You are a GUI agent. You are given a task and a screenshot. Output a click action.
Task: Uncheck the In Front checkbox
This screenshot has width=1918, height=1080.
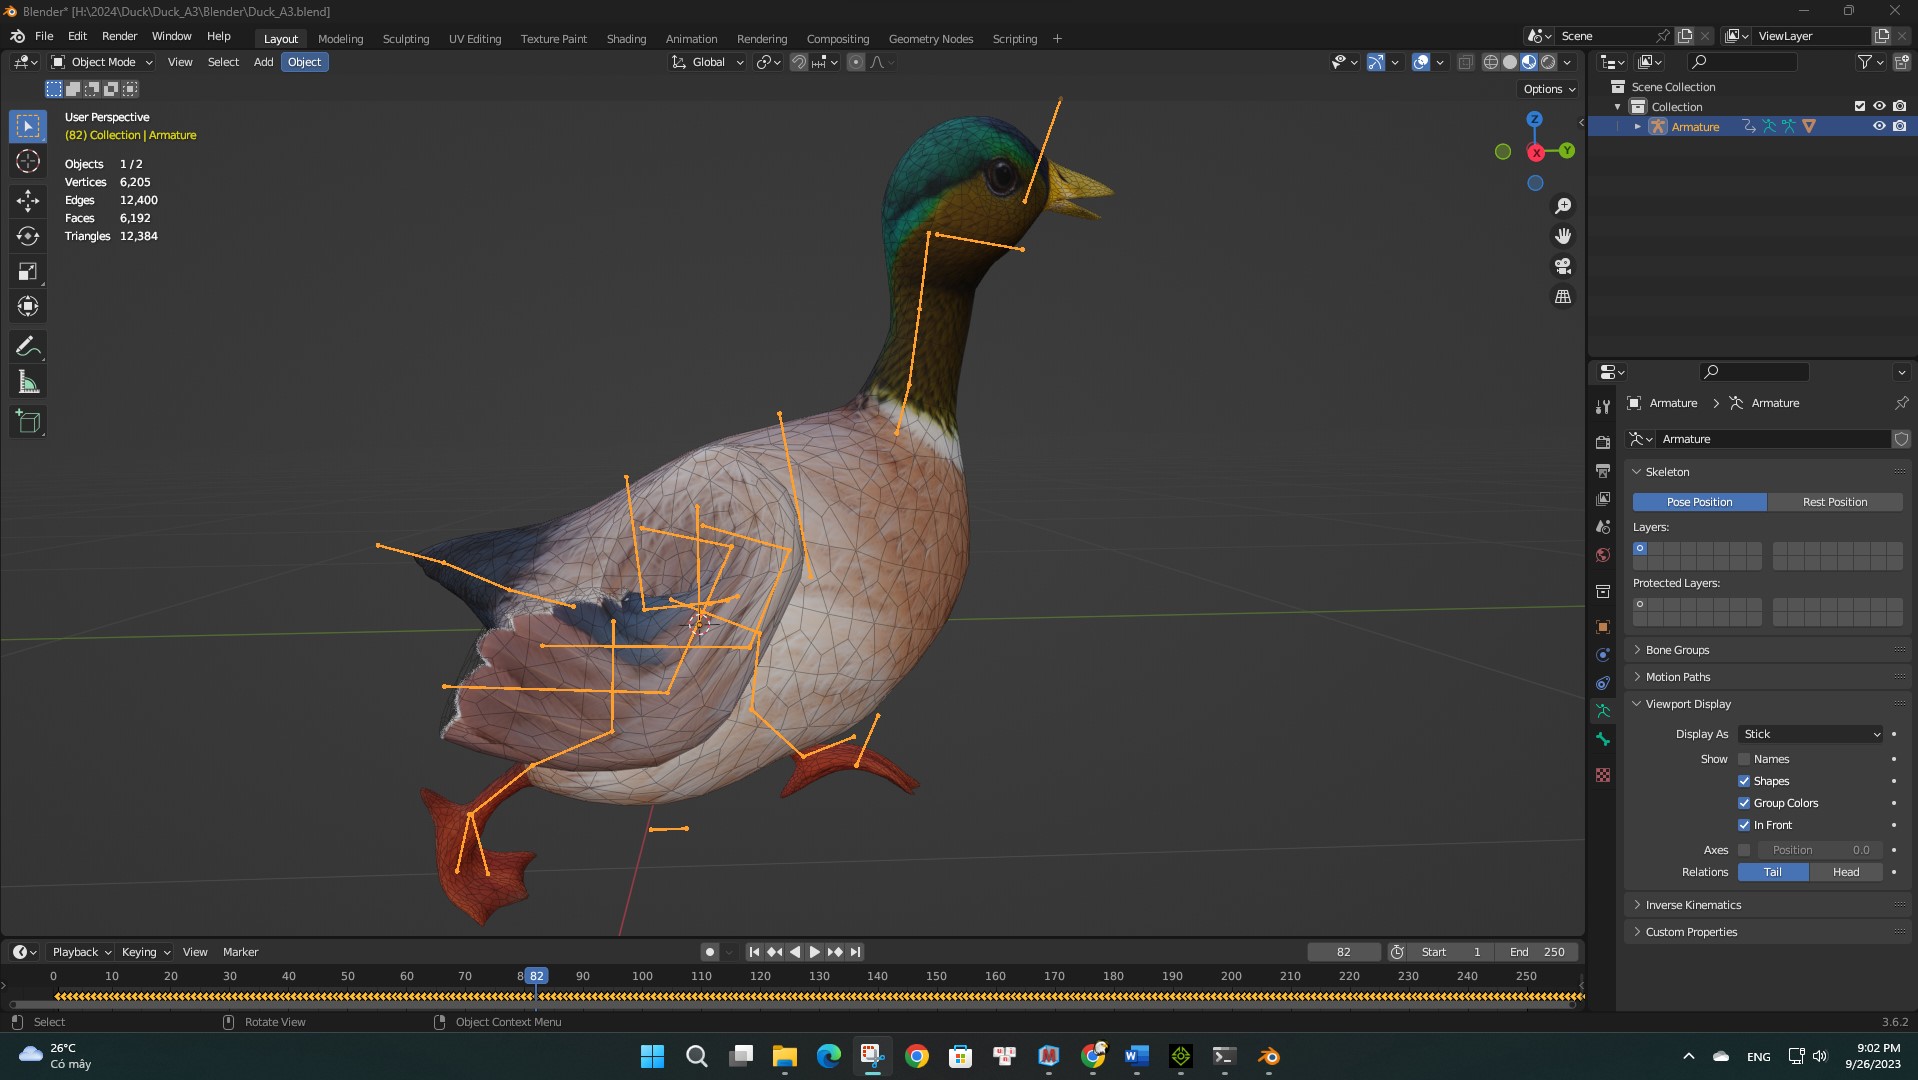pyautogui.click(x=1745, y=825)
